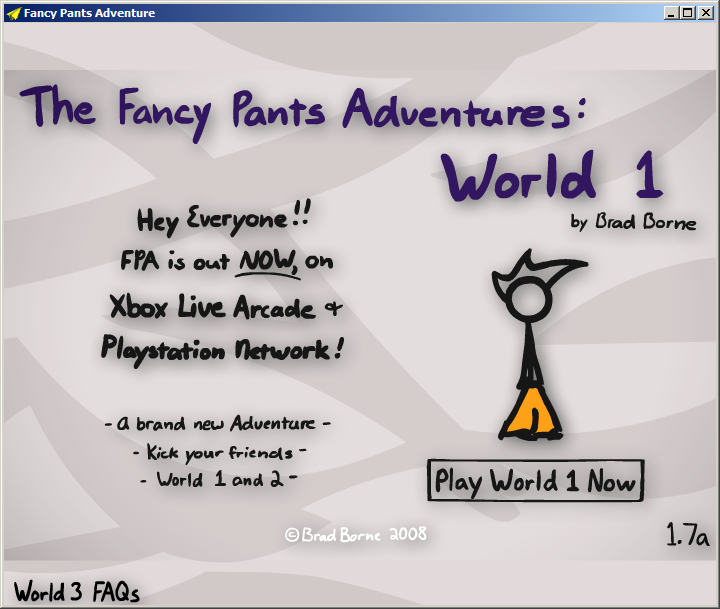The image size is (720, 609).
Task: Click the Play World 1 Now button
Action: 535,480
